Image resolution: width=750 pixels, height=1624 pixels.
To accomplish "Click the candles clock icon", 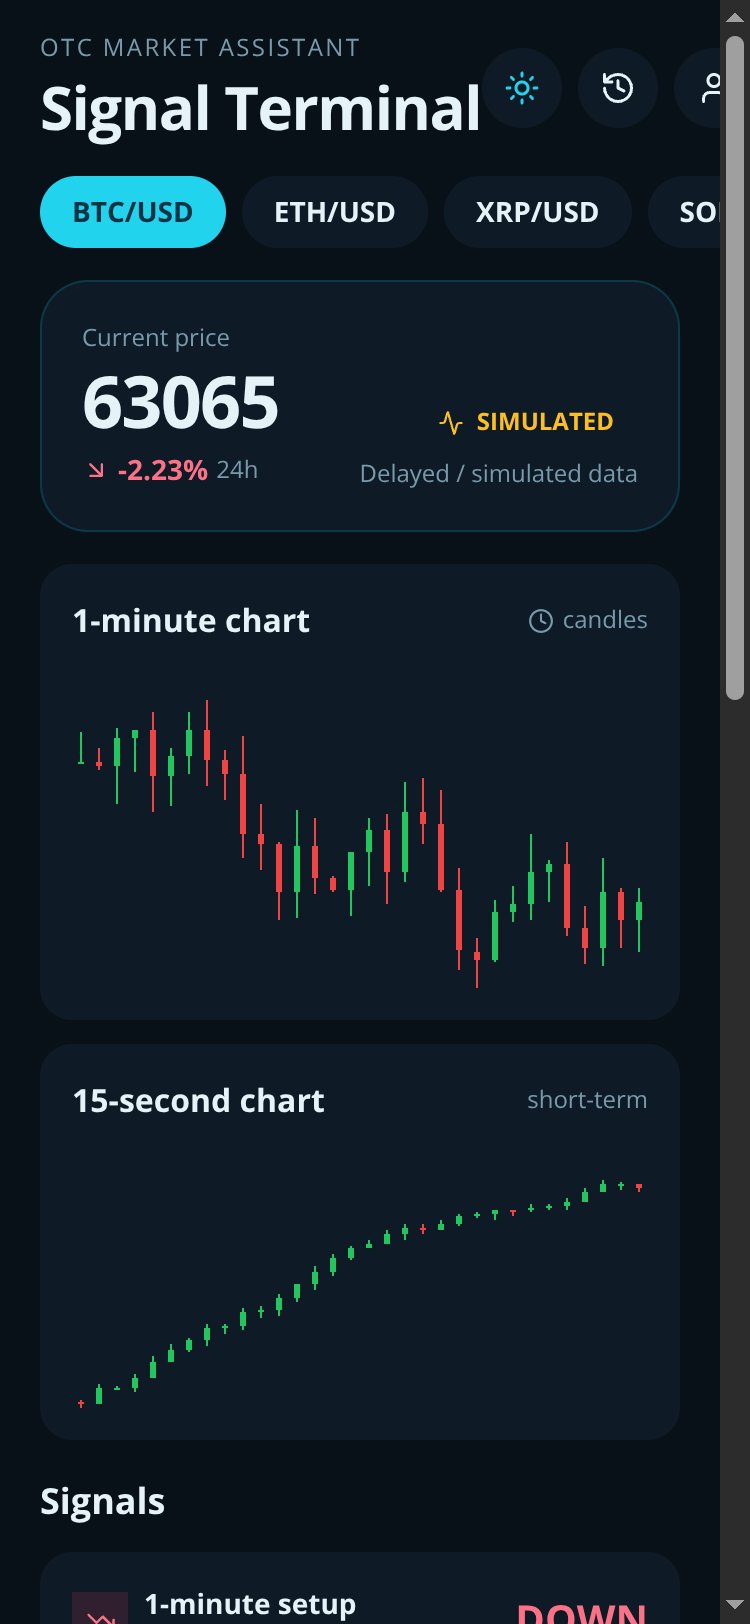I will (540, 621).
